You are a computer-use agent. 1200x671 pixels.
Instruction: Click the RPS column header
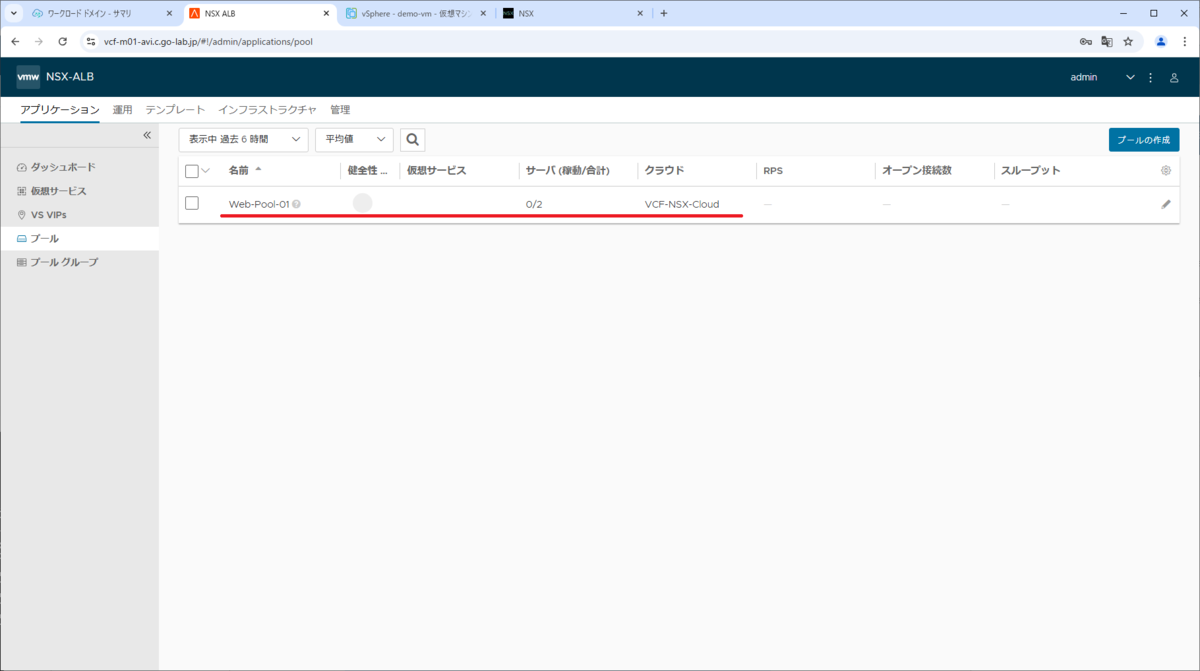(773, 171)
